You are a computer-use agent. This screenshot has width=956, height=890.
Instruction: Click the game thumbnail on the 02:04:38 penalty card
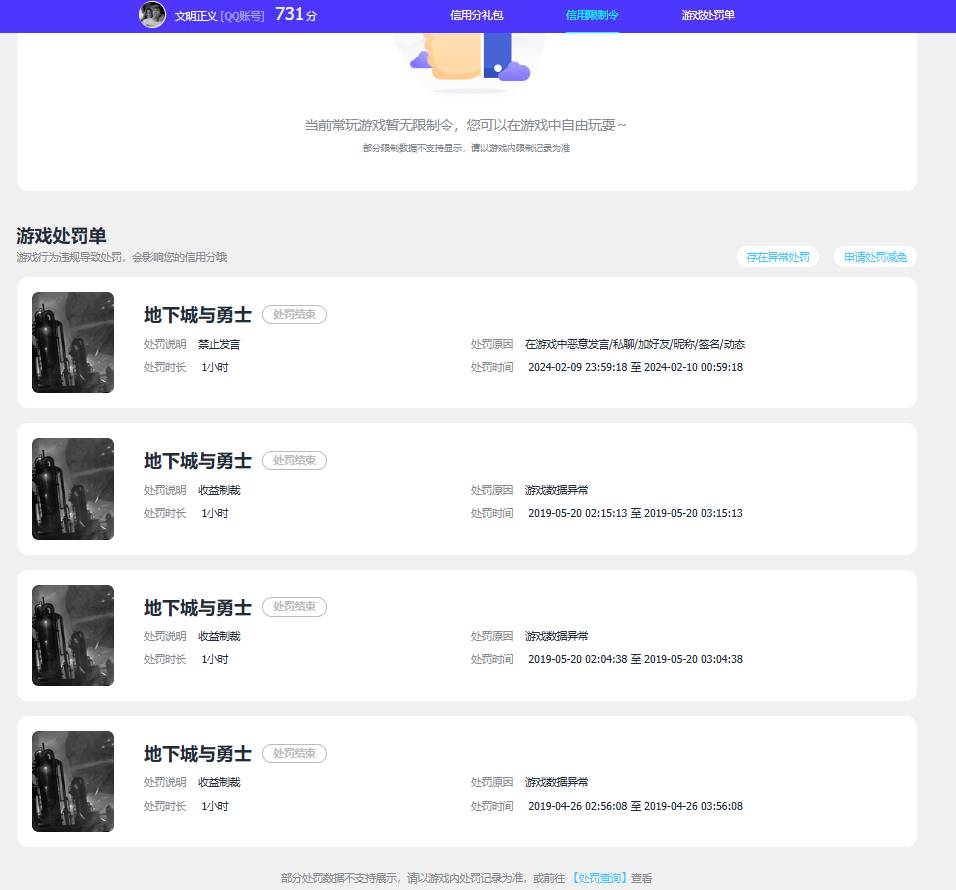click(x=73, y=635)
